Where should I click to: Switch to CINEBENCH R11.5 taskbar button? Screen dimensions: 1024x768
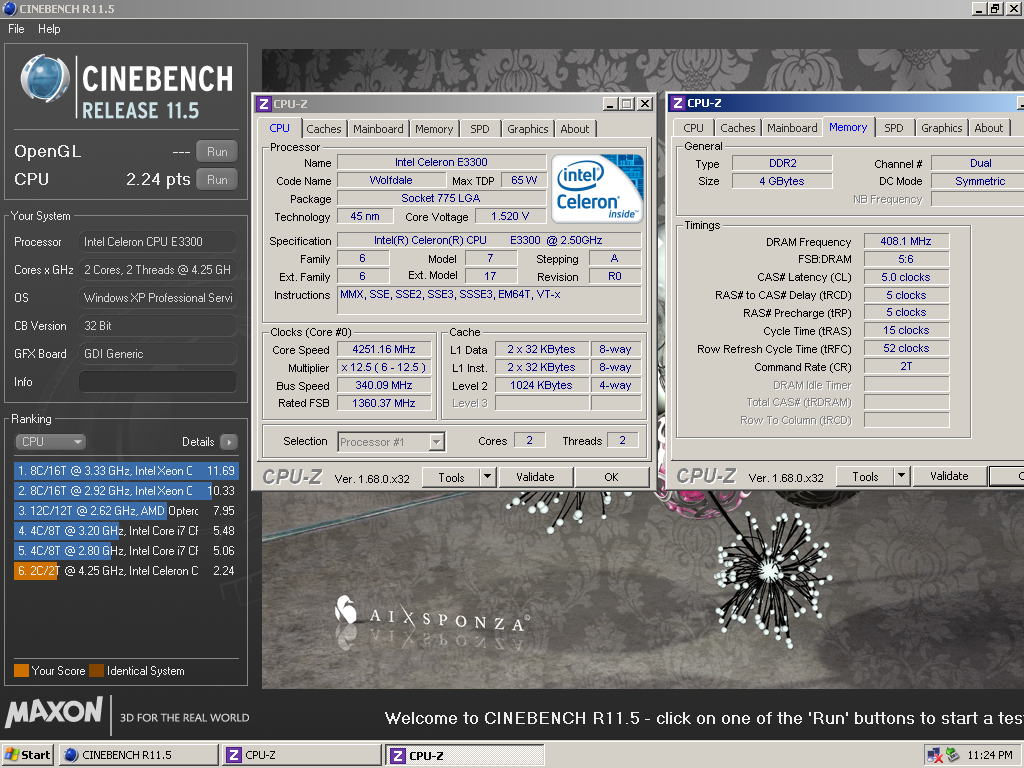[138, 755]
